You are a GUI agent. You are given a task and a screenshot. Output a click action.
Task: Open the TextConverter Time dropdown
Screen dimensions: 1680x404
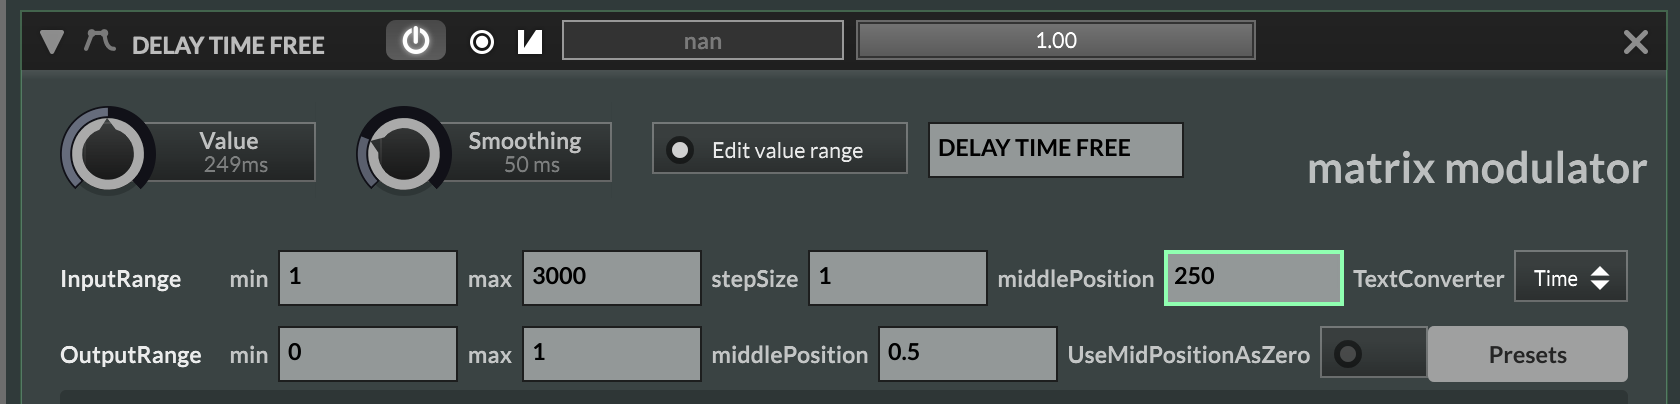[x=1570, y=277]
